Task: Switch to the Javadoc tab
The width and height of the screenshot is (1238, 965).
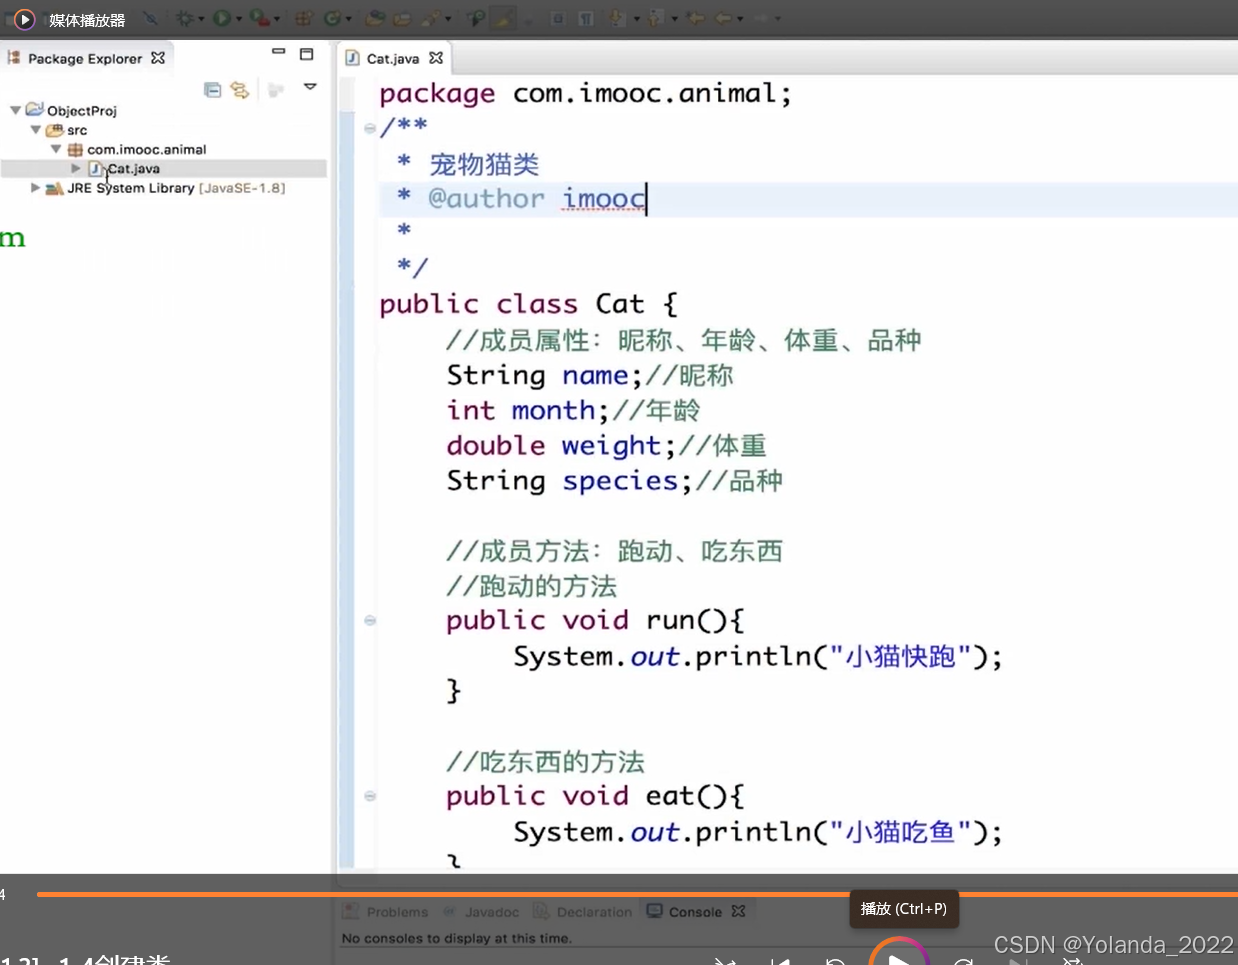Action: (481, 912)
